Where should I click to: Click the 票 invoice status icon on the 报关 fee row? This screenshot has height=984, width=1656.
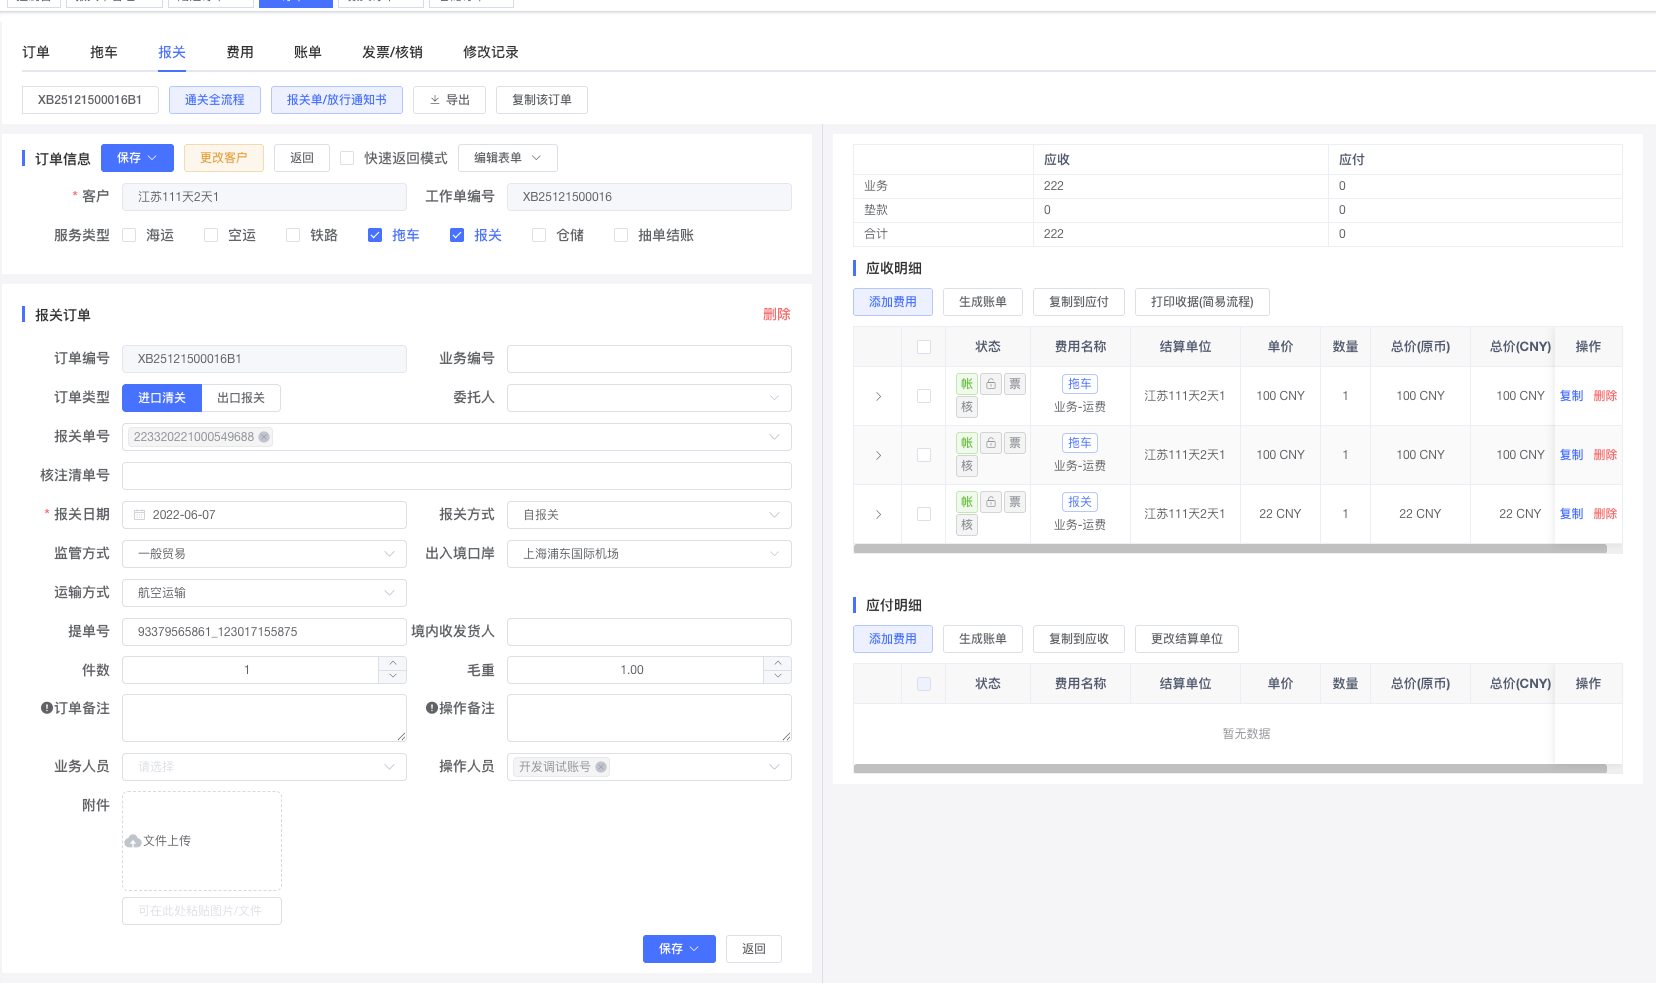click(x=1014, y=501)
